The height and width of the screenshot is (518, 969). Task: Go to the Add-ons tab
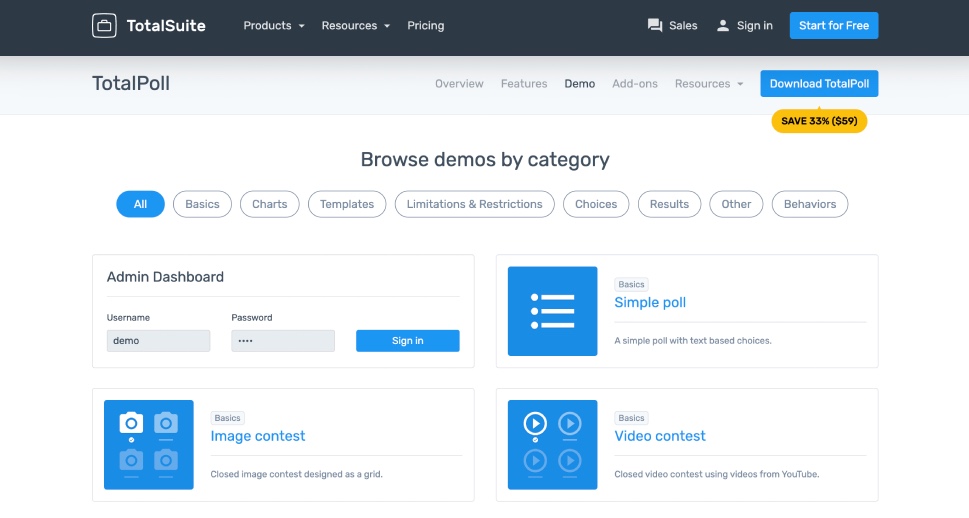tap(635, 84)
